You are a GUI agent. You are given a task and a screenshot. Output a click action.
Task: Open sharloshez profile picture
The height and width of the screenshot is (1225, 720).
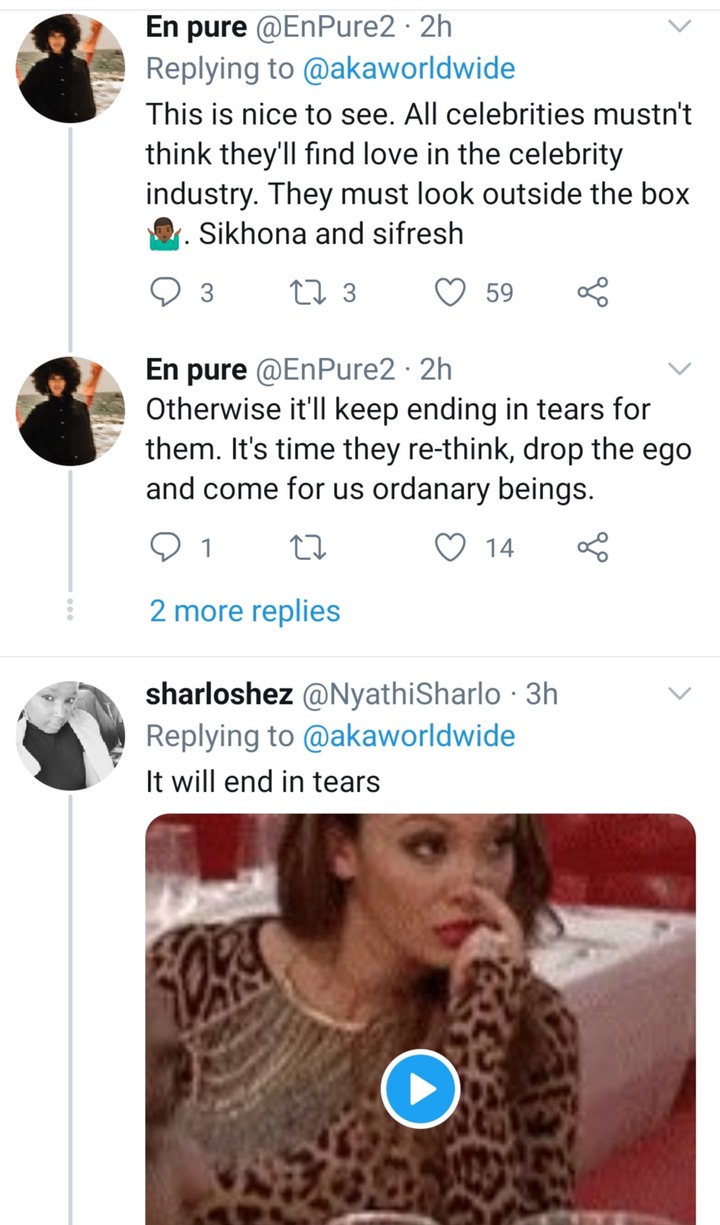(70, 736)
